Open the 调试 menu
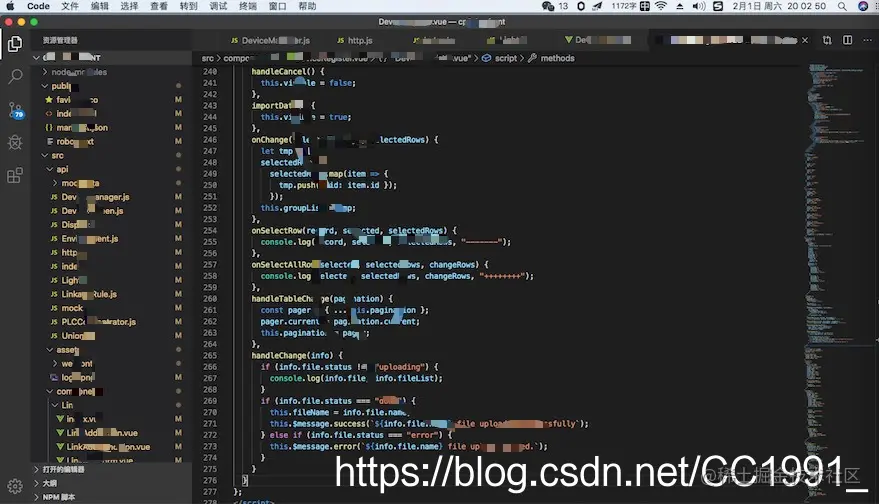Image resolution: width=879 pixels, height=504 pixels. click(218, 6)
